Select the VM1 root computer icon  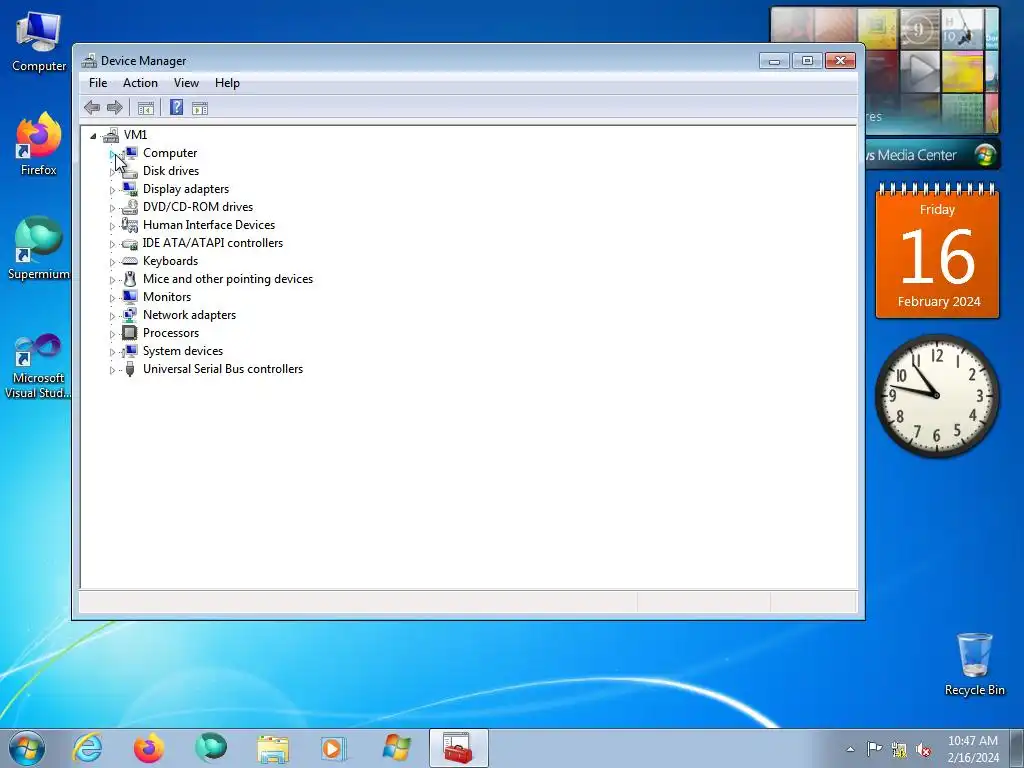click(x=111, y=135)
